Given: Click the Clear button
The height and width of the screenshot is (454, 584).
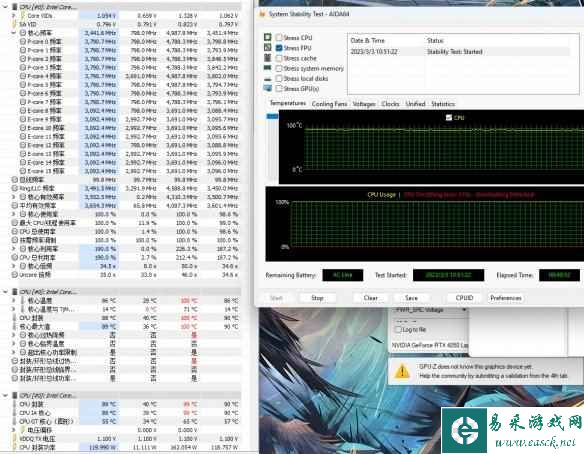Looking at the screenshot, I should [371, 298].
